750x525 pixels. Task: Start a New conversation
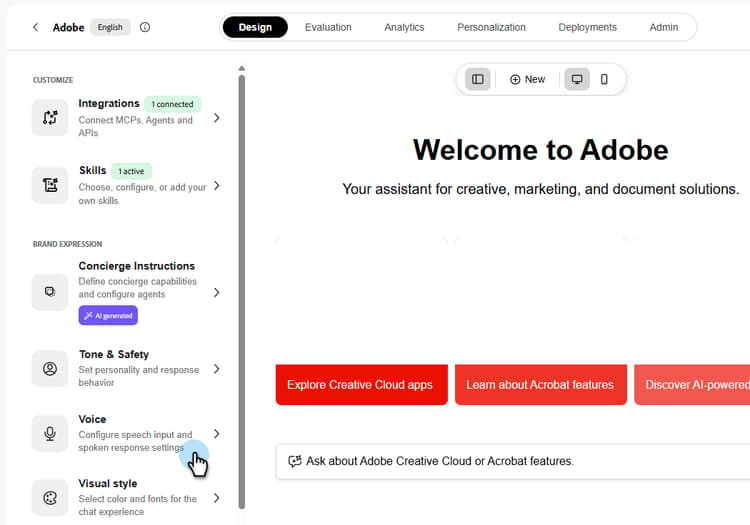(528, 79)
